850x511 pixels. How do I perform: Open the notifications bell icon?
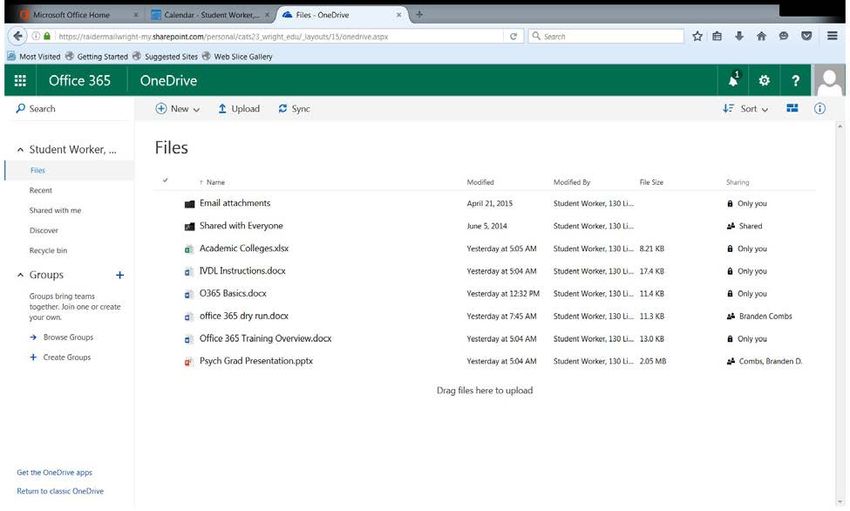coord(733,81)
